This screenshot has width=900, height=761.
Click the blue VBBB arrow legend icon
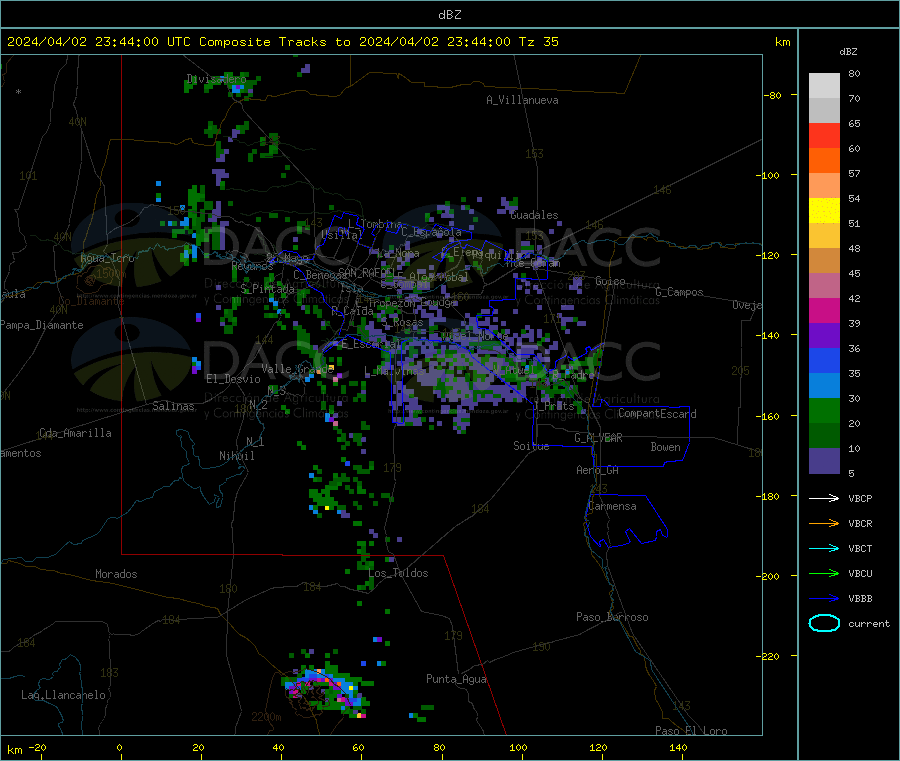point(824,598)
